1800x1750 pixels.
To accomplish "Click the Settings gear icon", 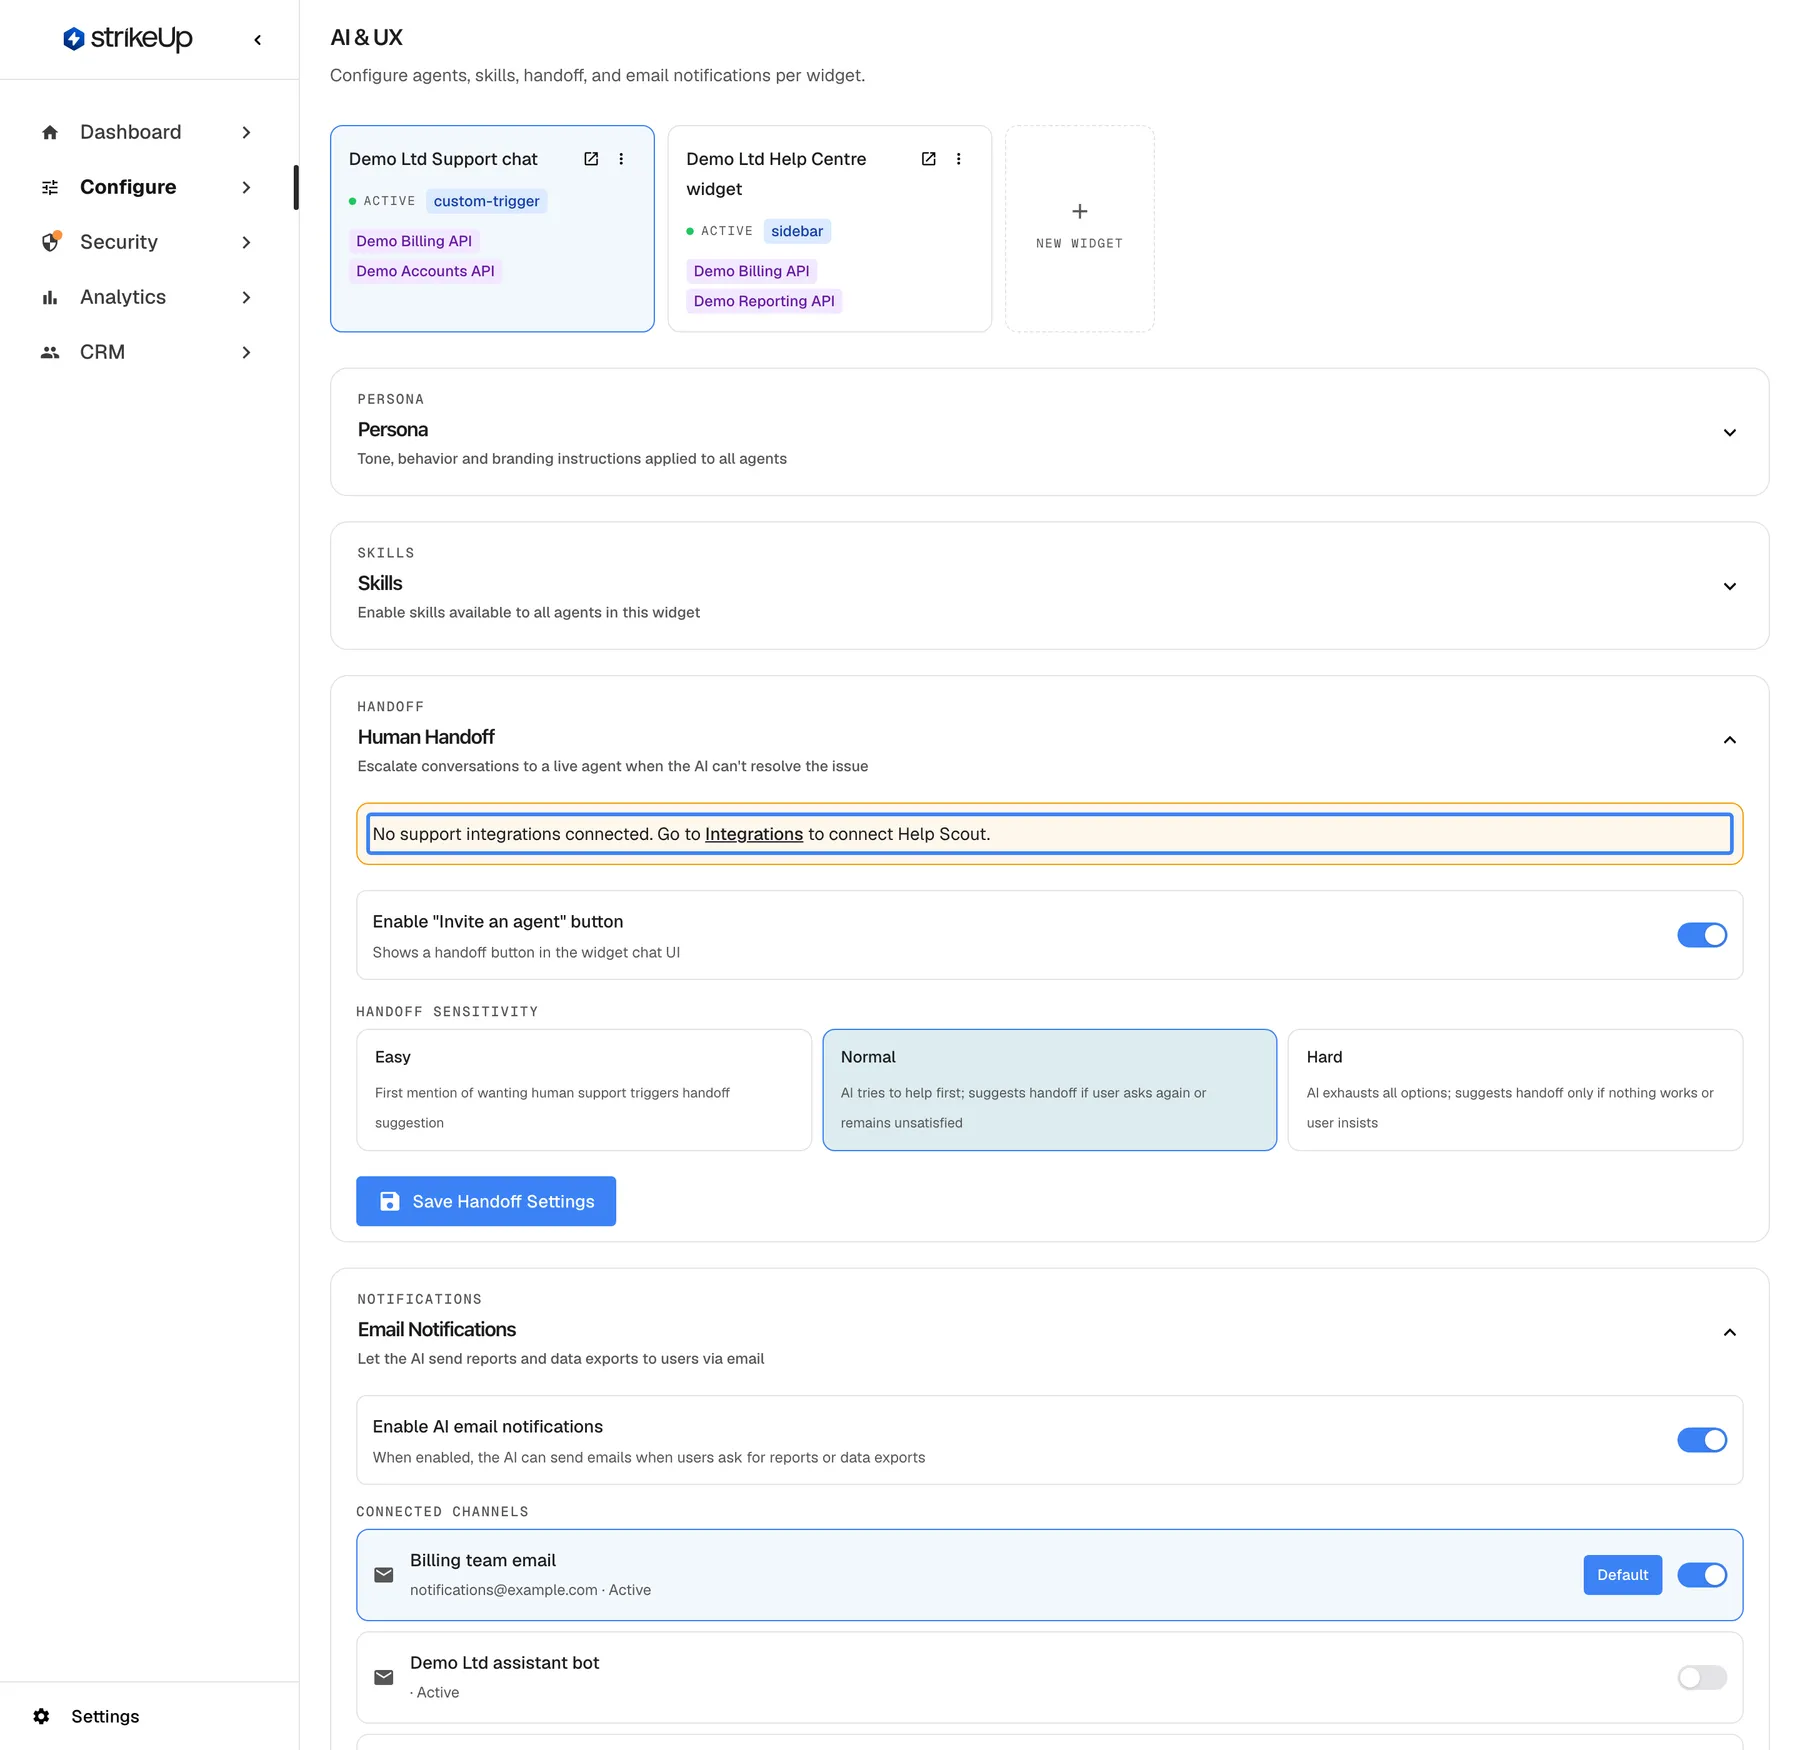I will (x=41, y=1716).
